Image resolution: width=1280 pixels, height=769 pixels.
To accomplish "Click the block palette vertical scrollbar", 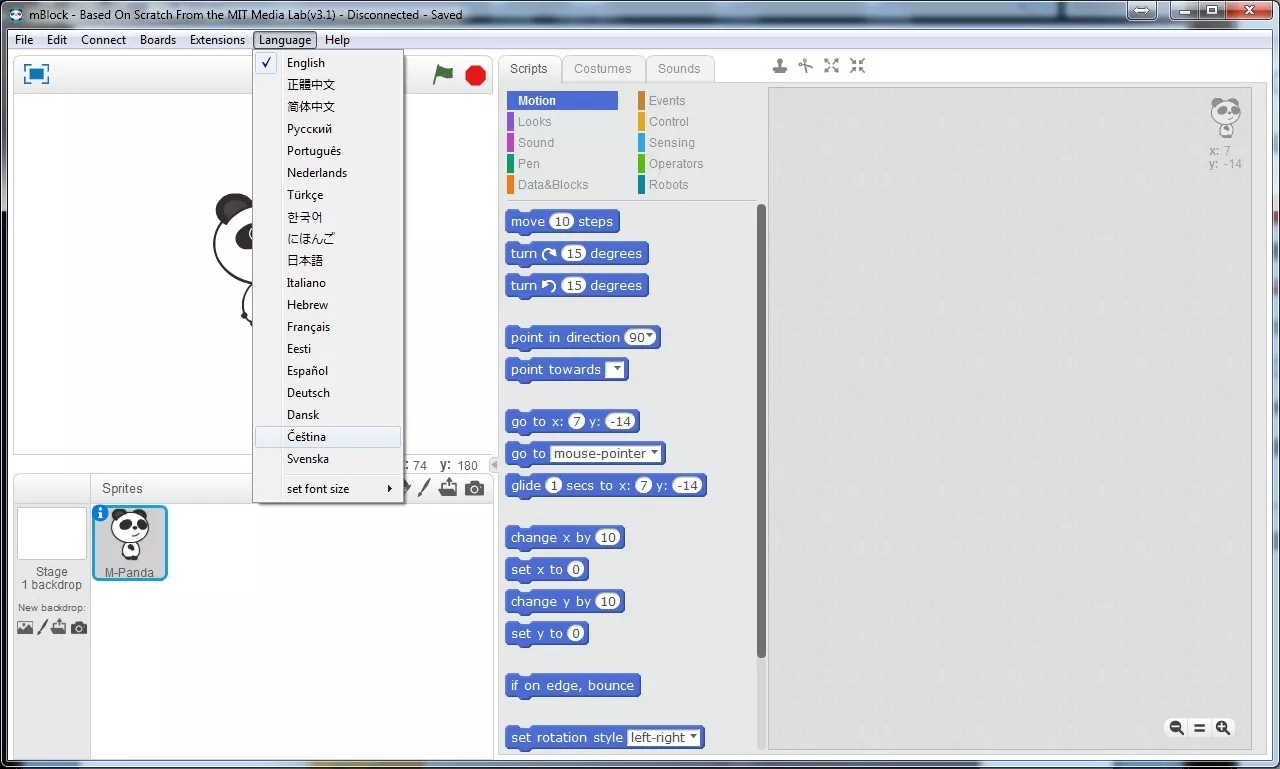I will point(761,430).
